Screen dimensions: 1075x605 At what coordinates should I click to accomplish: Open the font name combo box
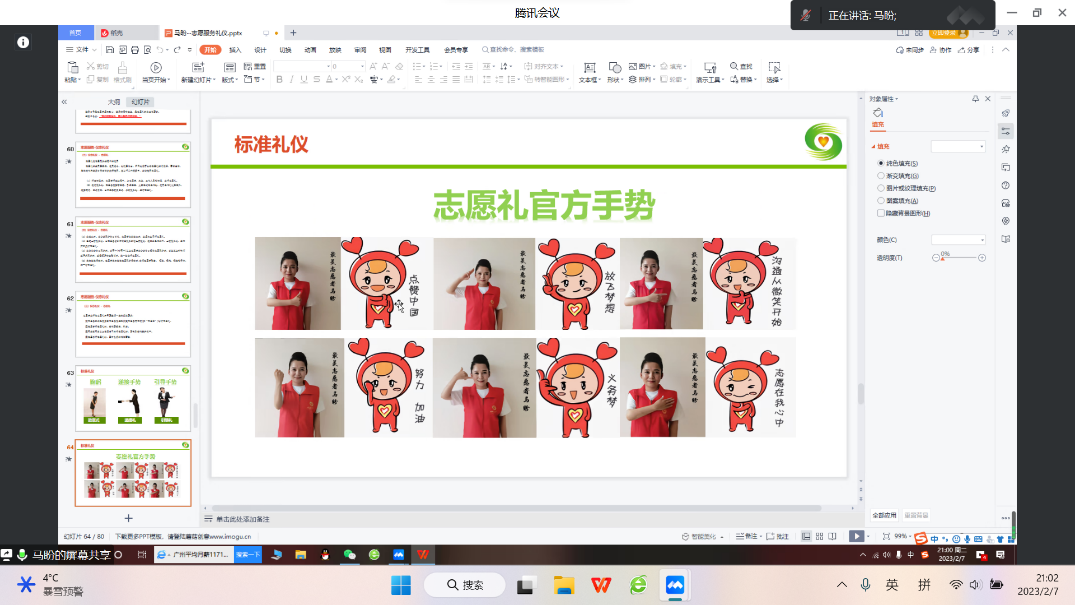[x=300, y=66]
